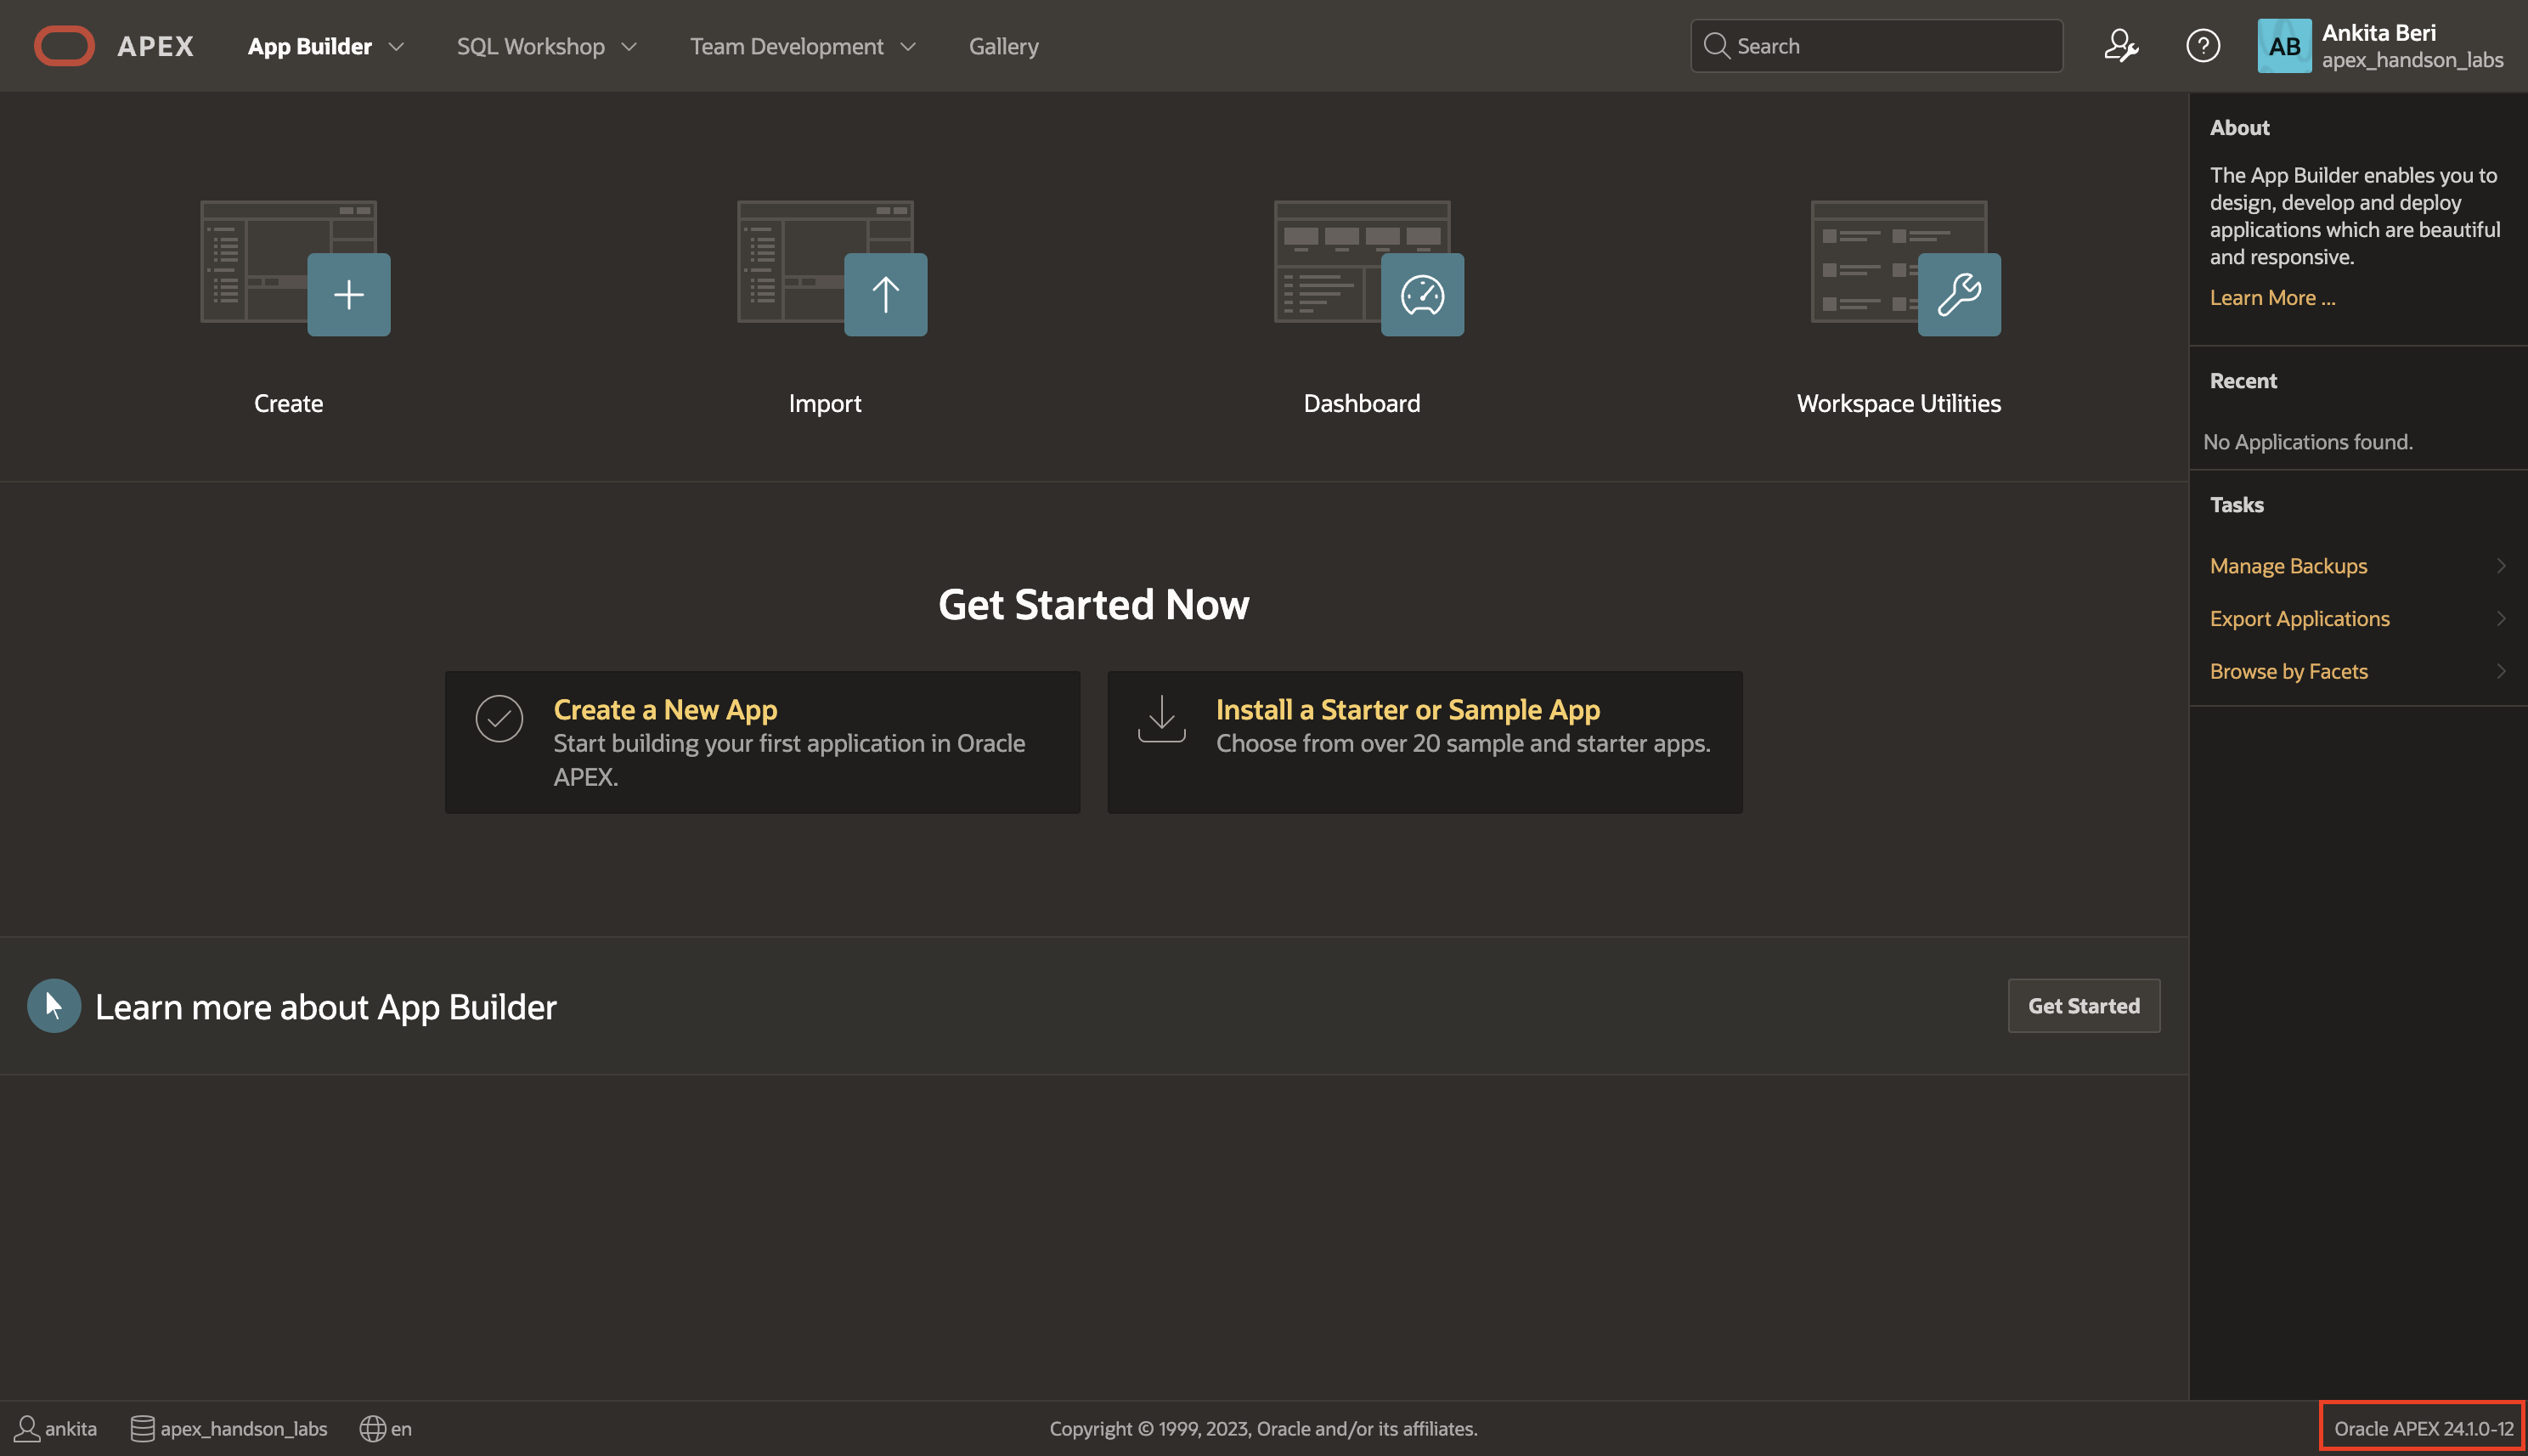
Task: Click the language globe icon in footer
Action: pyautogui.click(x=372, y=1428)
